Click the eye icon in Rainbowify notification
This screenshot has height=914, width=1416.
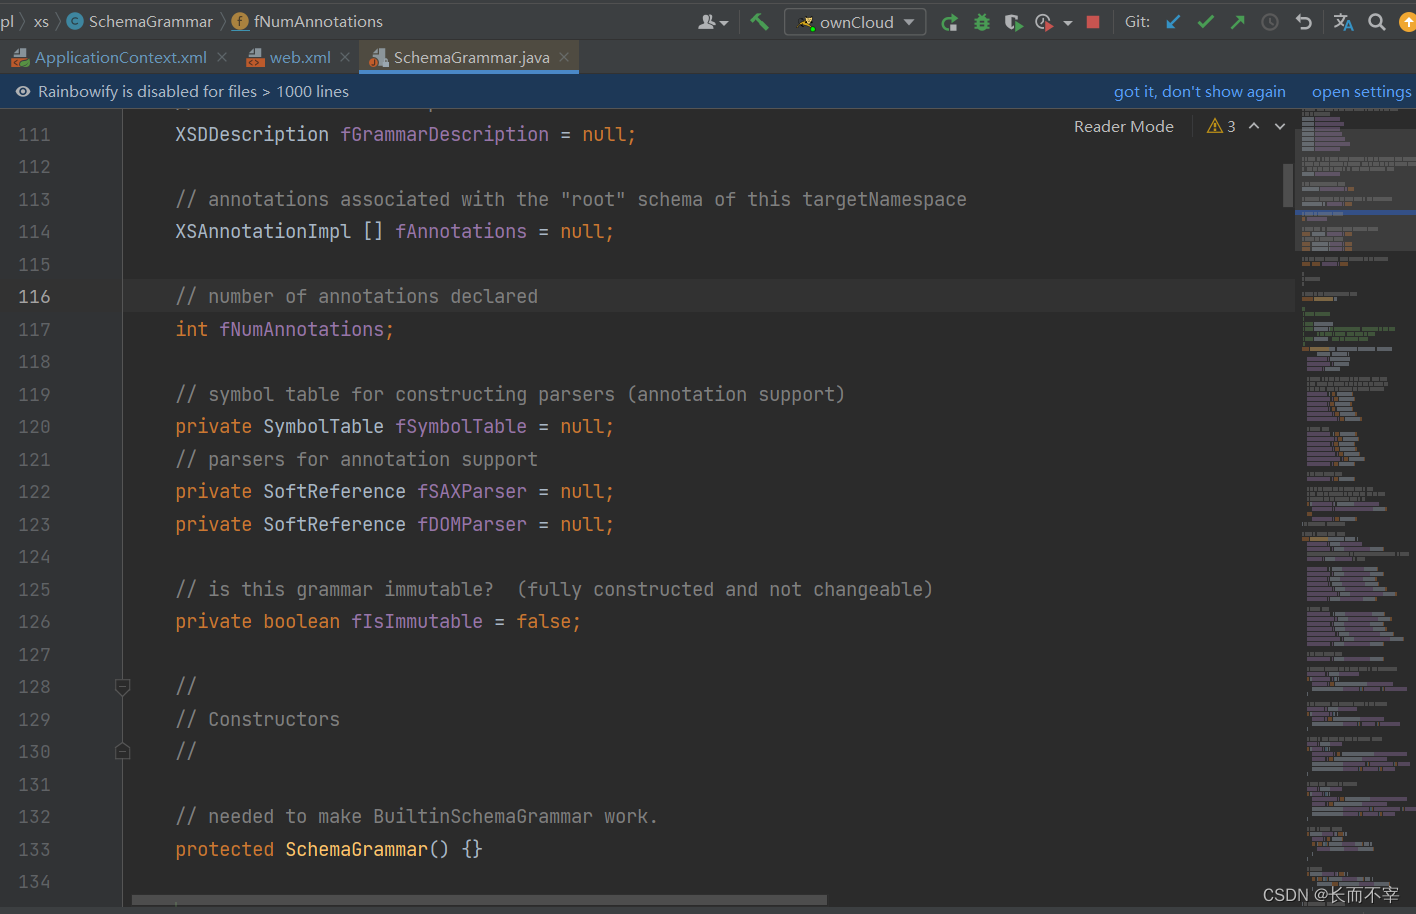tap(22, 92)
